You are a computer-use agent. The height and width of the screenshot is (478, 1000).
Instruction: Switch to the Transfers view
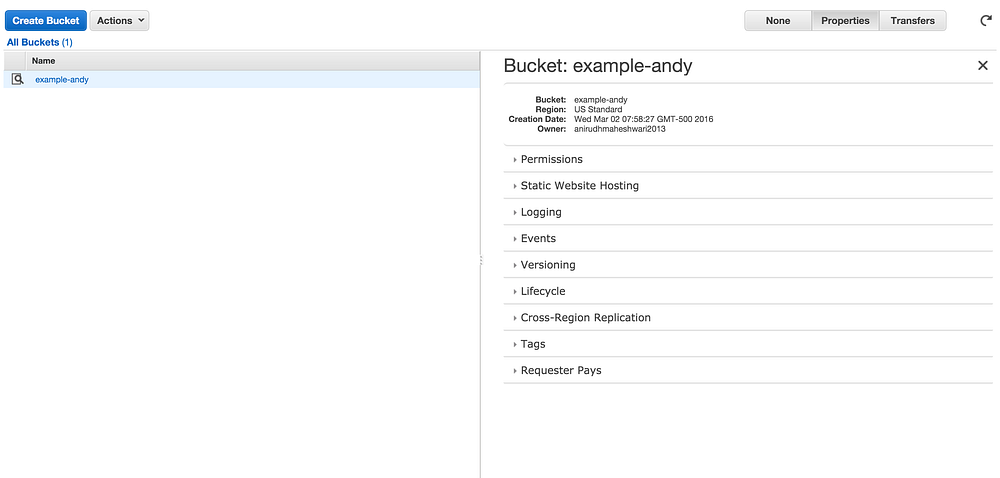coord(913,20)
